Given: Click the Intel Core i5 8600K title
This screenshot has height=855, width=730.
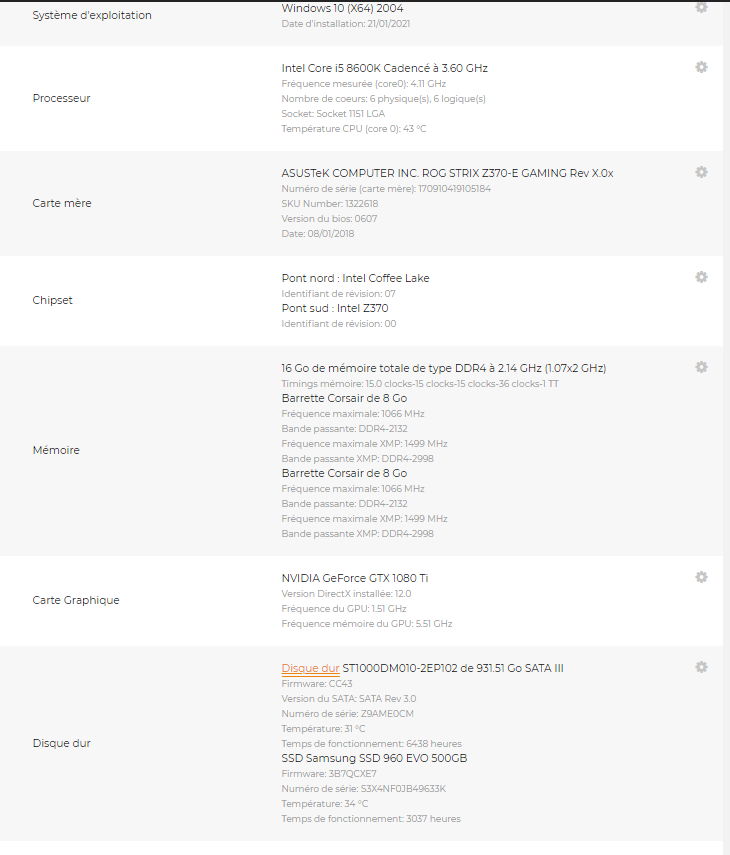Looking at the screenshot, I should 384,68.
